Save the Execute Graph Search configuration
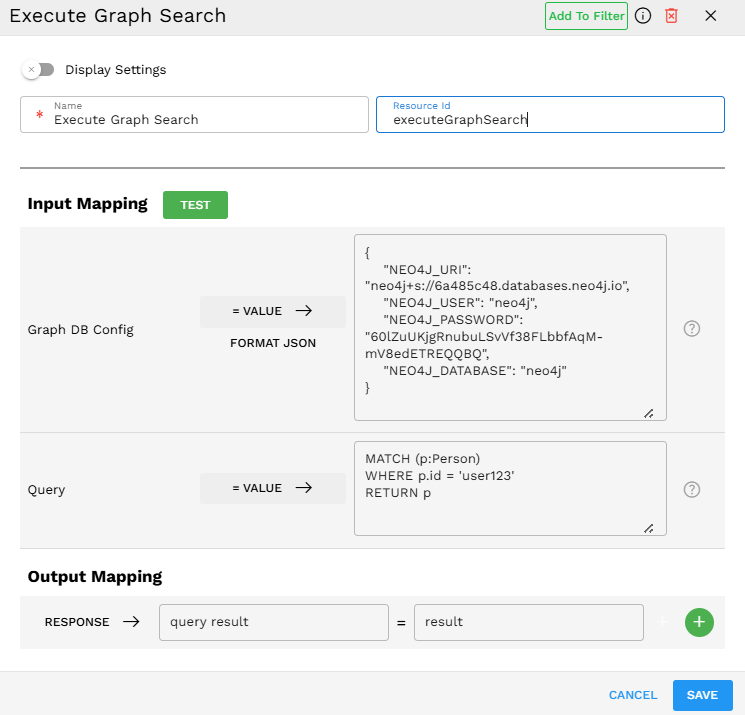Image resolution: width=745 pixels, height=715 pixels. pos(702,695)
